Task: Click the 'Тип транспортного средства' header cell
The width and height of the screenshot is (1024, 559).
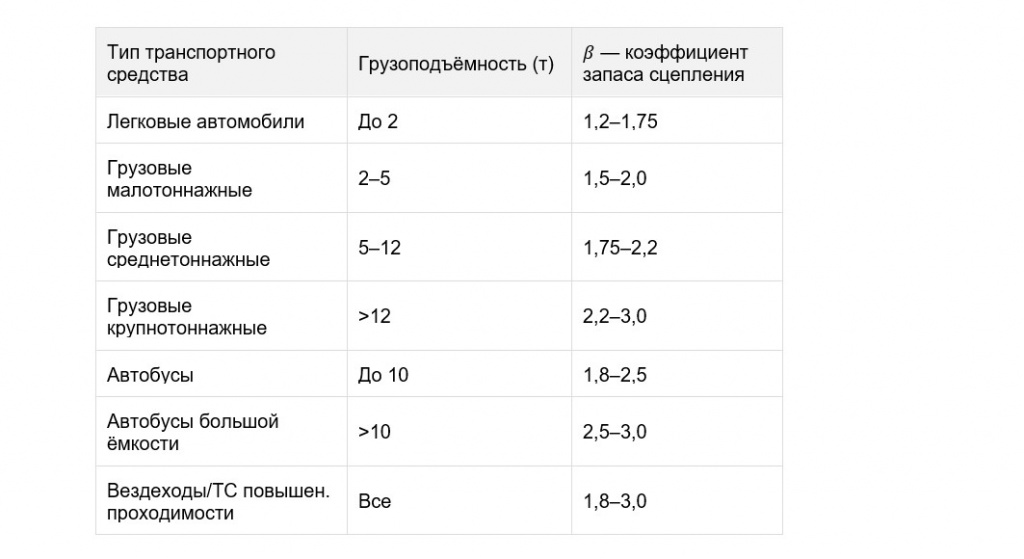Action: [221, 63]
